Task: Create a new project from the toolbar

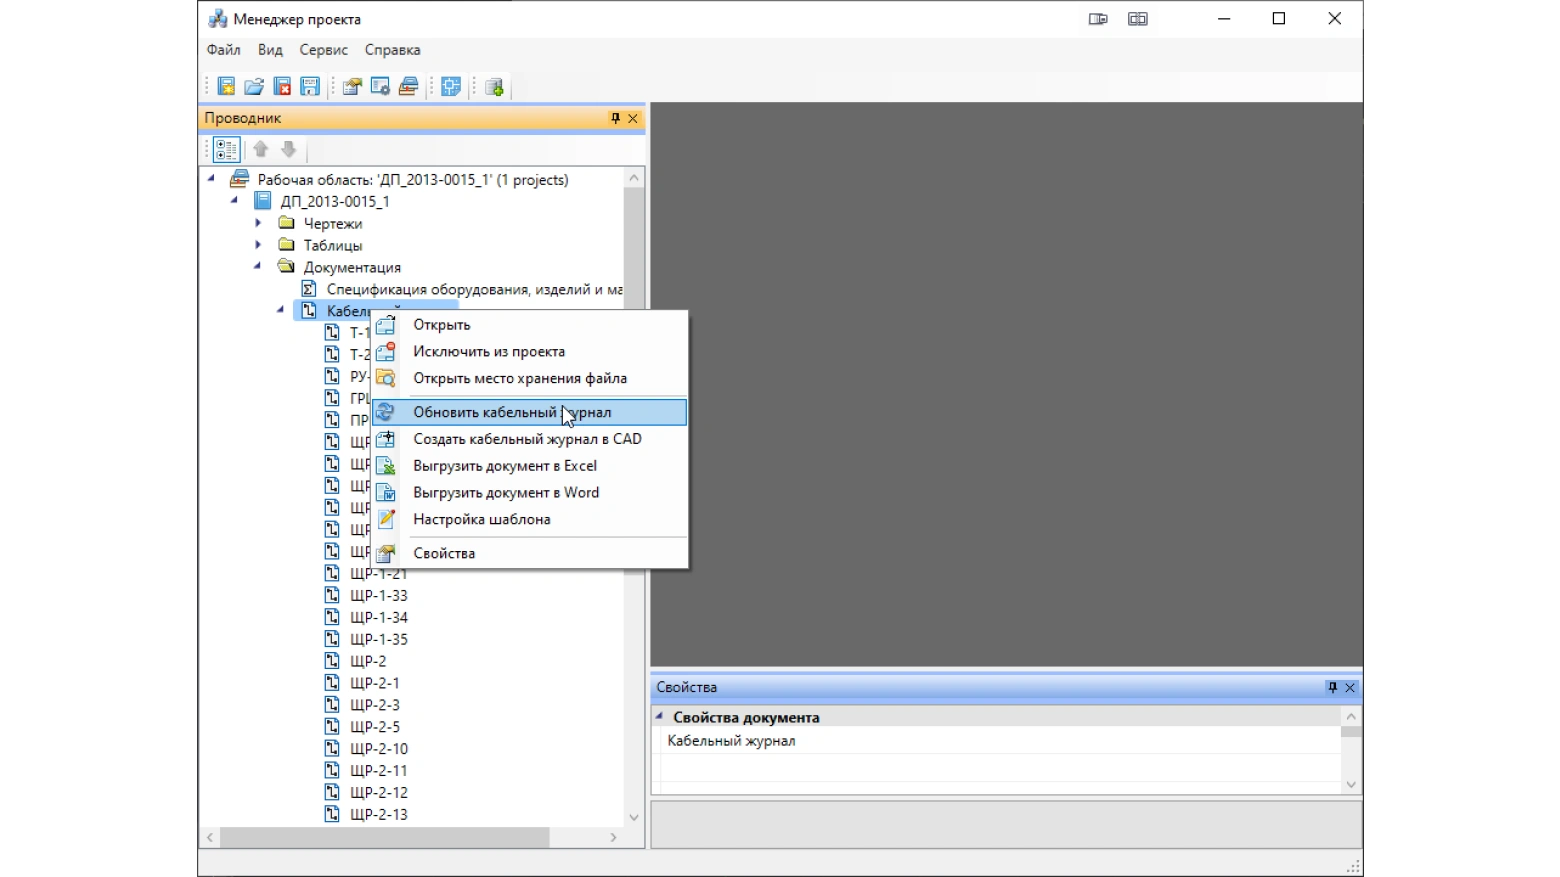Action: tap(226, 87)
